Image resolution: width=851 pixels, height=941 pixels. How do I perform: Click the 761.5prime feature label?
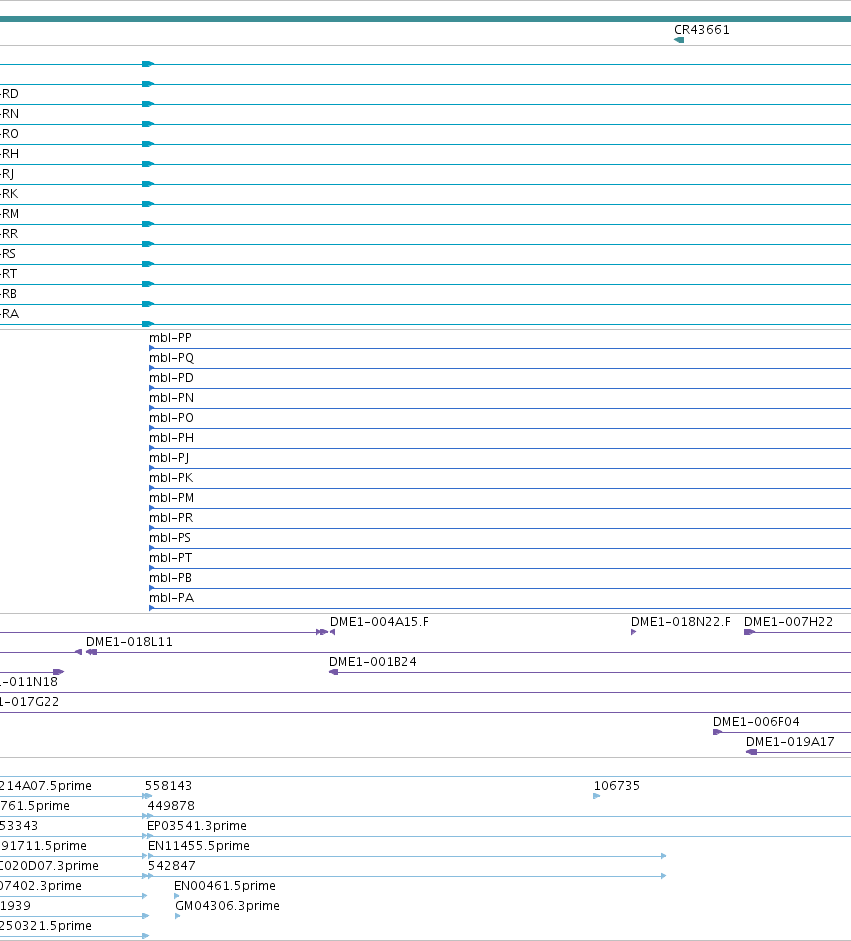[35, 805]
